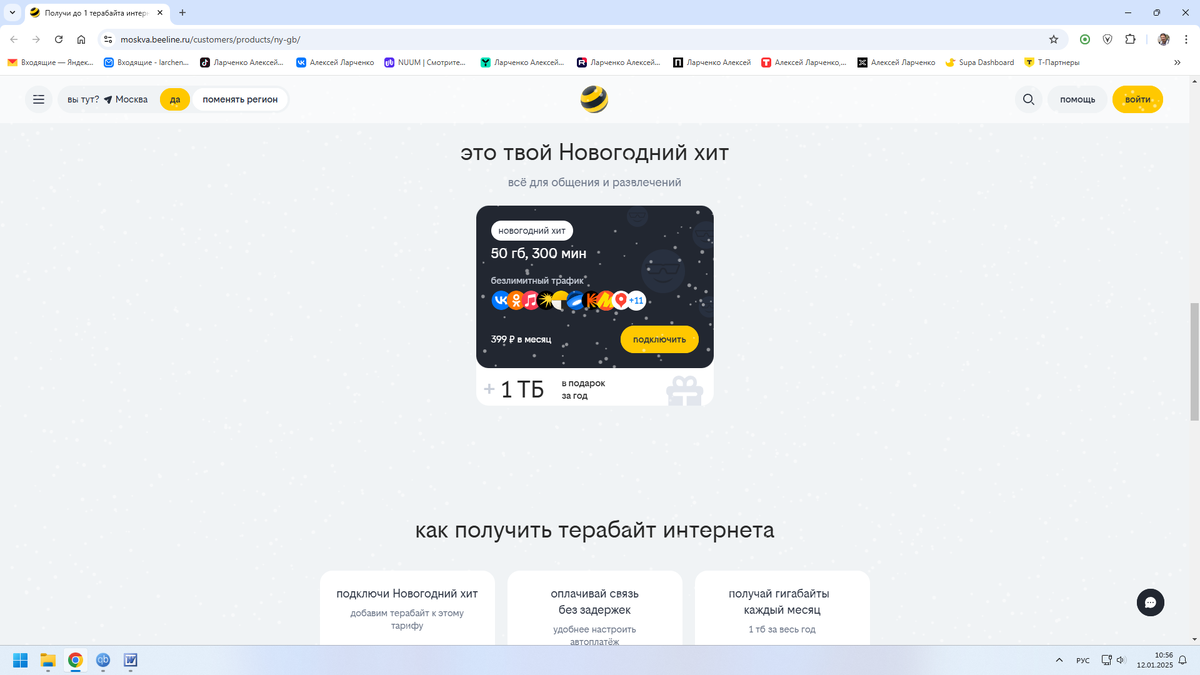This screenshot has height=675, width=1200.
Task: Open the chat support bubble
Action: click(1150, 602)
